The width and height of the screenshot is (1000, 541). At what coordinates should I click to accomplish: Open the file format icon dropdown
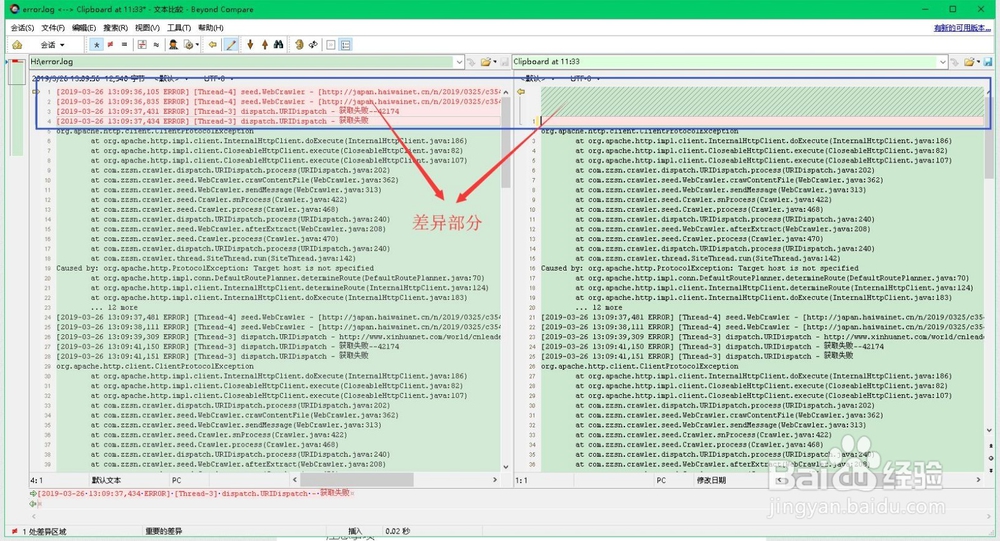pyautogui.click(x=191, y=45)
